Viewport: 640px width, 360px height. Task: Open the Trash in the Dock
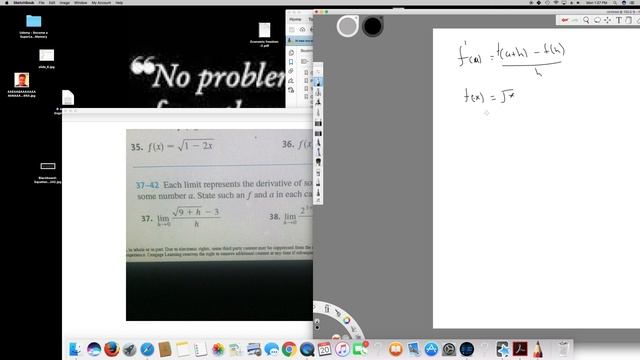coord(563,349)
